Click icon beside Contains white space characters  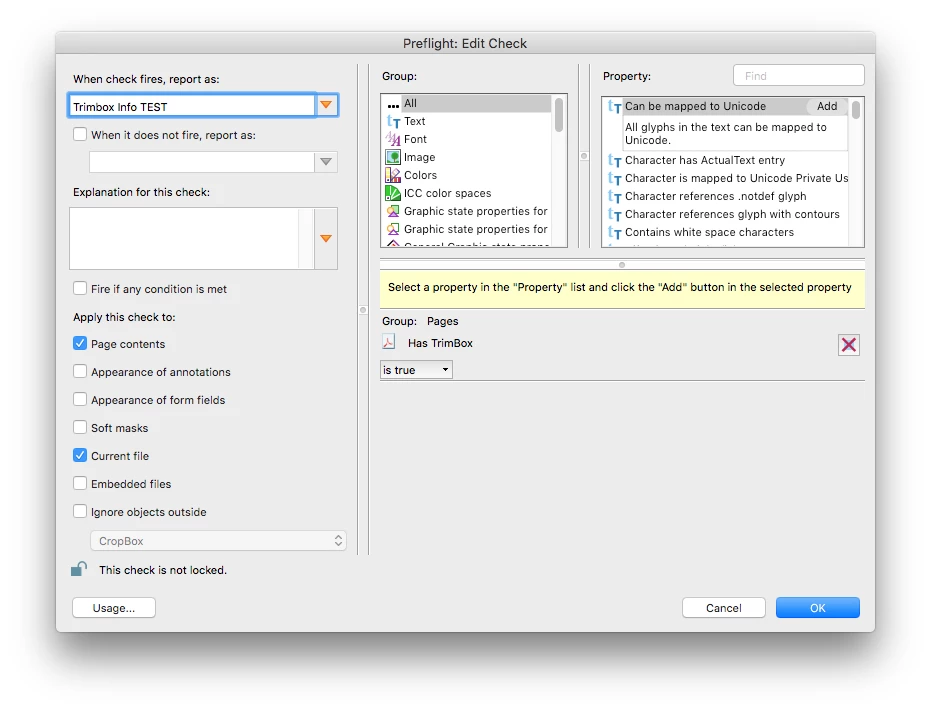(x=615, y=233)
